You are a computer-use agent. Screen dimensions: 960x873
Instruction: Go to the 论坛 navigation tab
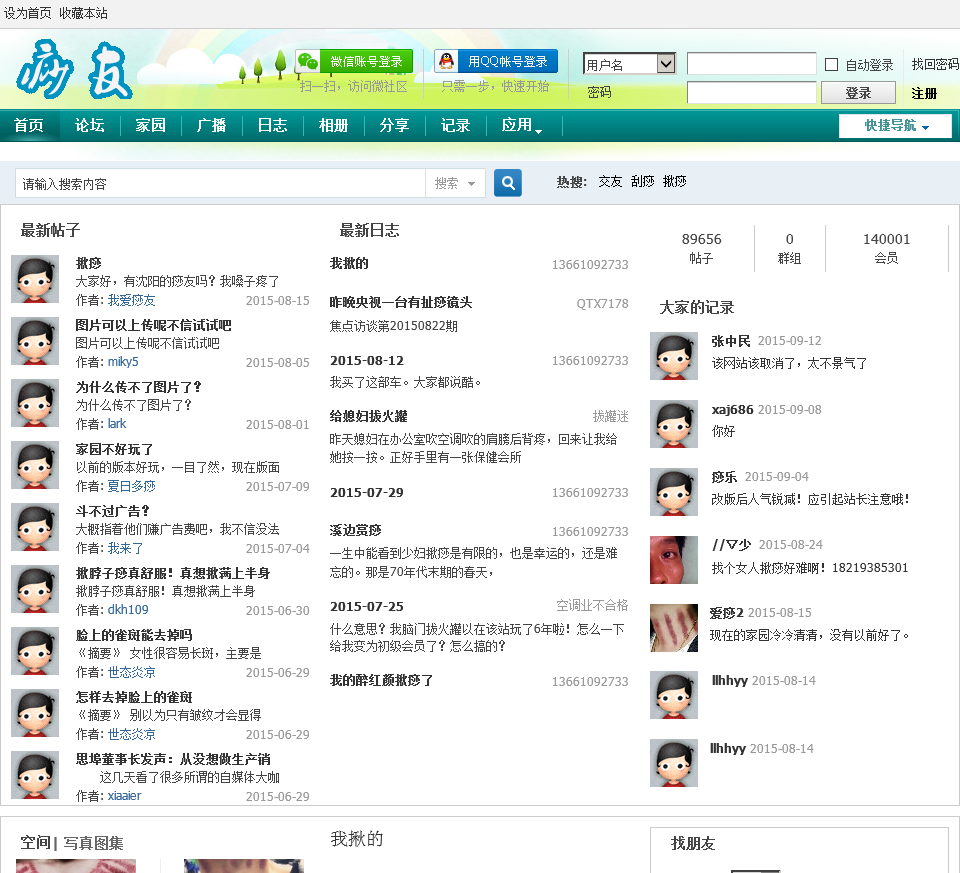90,126
